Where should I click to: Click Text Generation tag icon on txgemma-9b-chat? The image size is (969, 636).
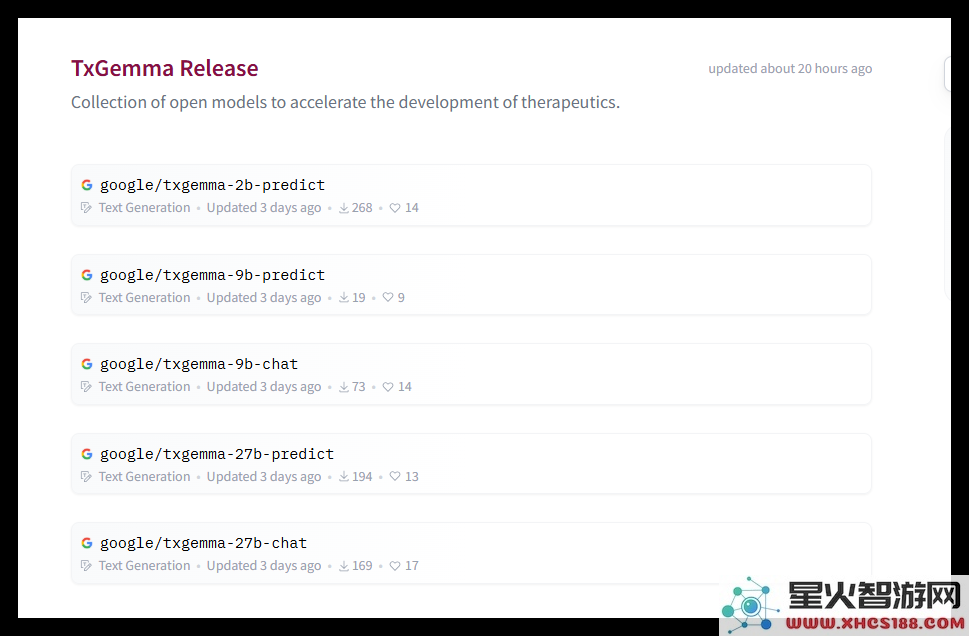[x=87, y=387]
